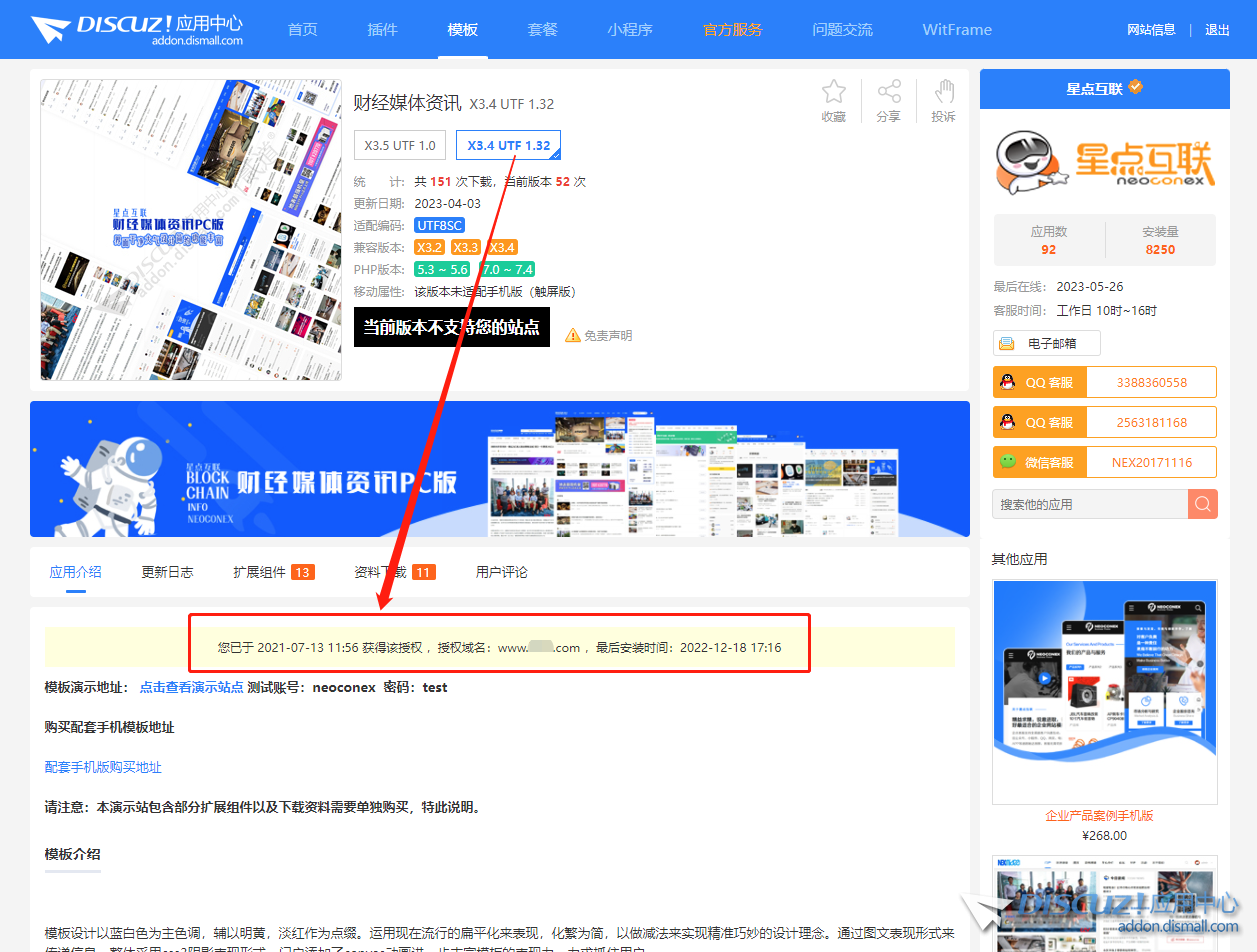1257x952 pixels.
Task: Click the QQ penguin icon for 2563181168
Action: click(x=1007, y=422)
